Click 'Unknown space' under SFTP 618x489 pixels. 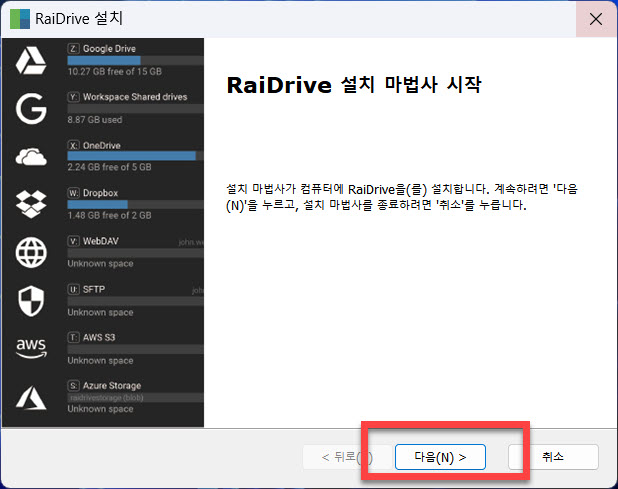tap(100, 312)
